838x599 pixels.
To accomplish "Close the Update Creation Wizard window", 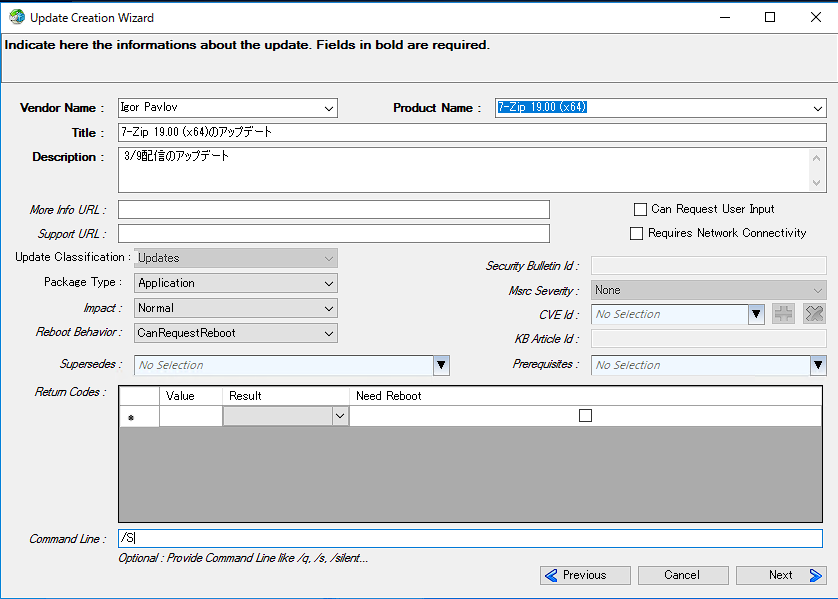I will tap(816, 17).
